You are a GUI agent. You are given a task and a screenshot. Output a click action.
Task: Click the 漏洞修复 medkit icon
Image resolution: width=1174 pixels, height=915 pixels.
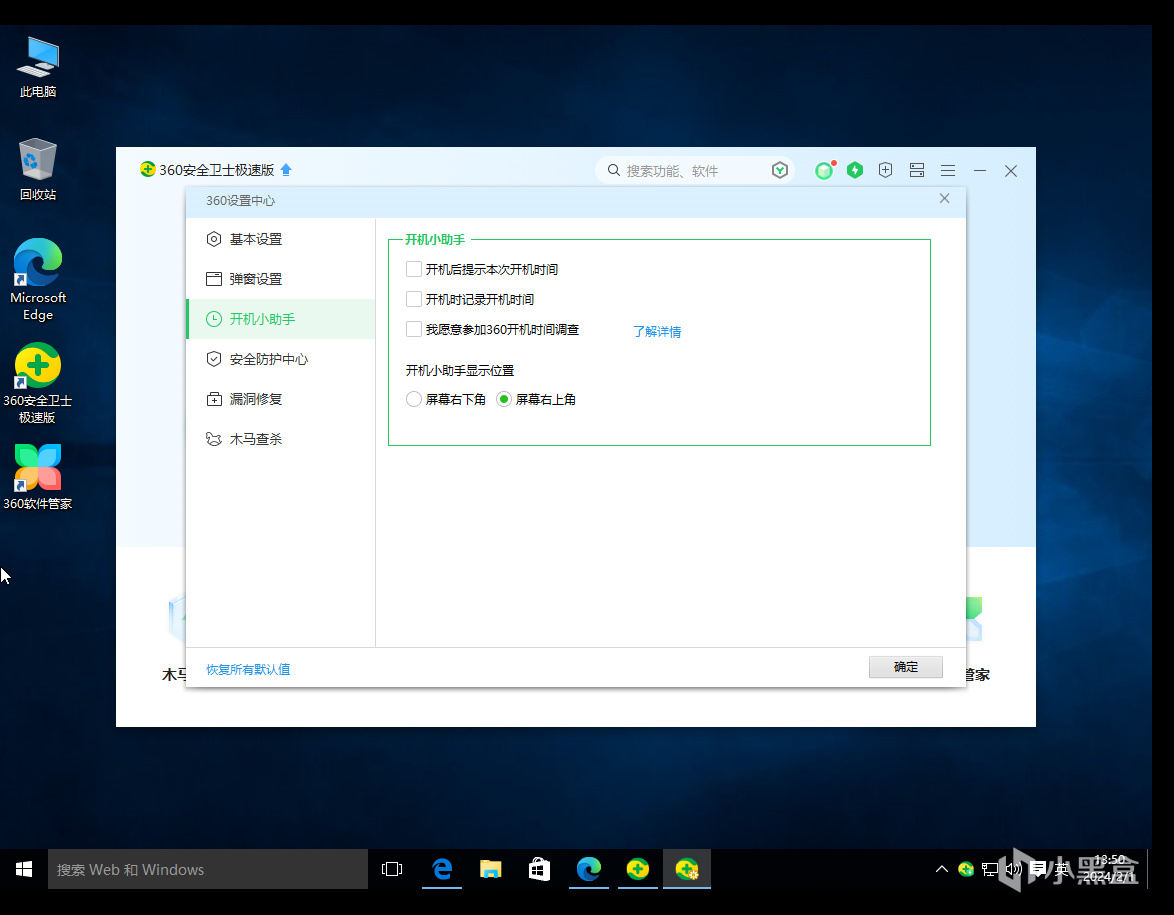click(x=213, y=399)
